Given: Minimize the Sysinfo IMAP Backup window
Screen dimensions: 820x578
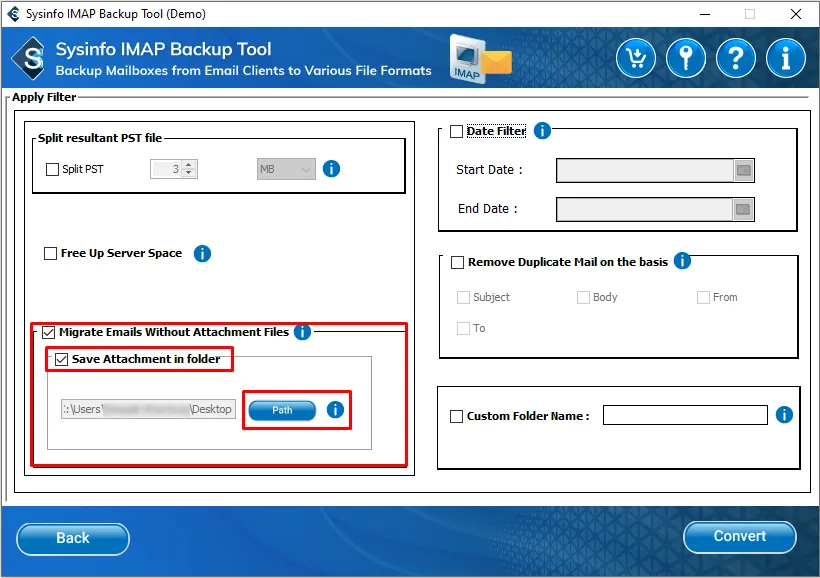Looking at the screenshot, I should 705,14.
